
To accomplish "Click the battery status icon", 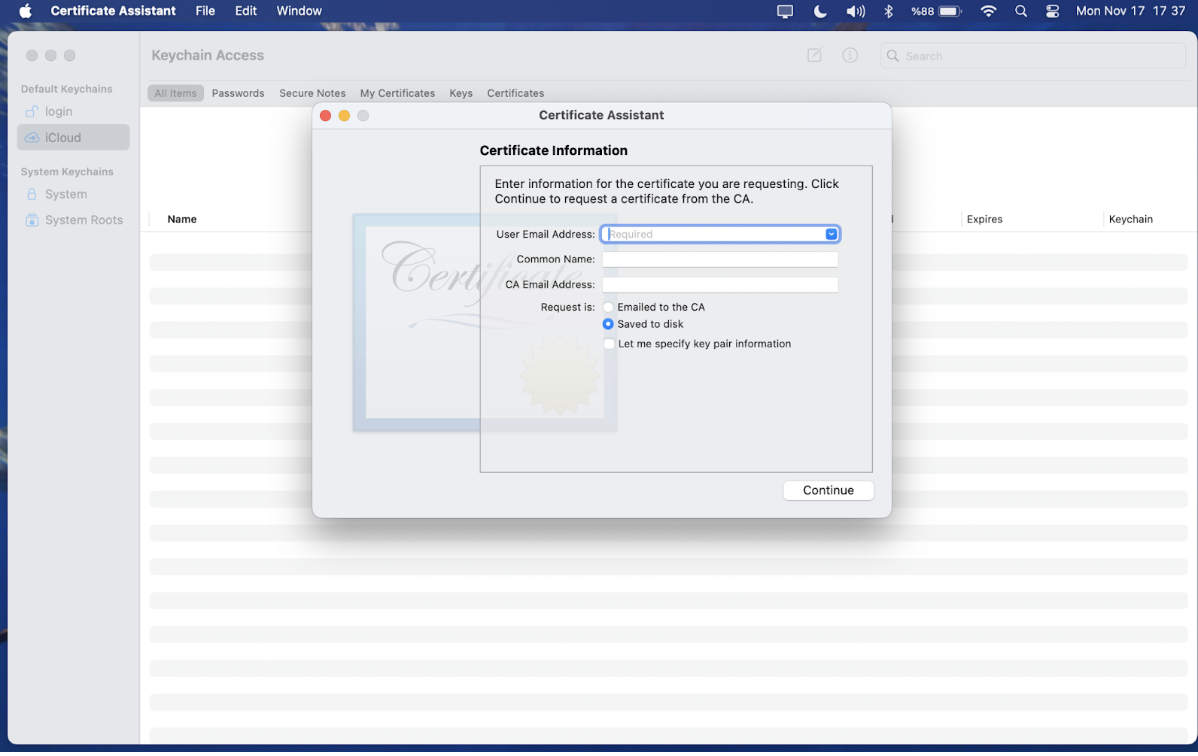I will click(x=936, y=11).
